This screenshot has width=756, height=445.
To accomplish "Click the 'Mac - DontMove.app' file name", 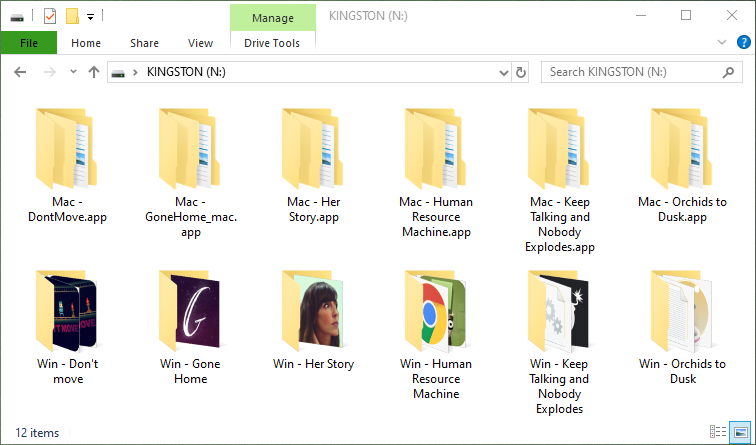I will pos(67,209).
